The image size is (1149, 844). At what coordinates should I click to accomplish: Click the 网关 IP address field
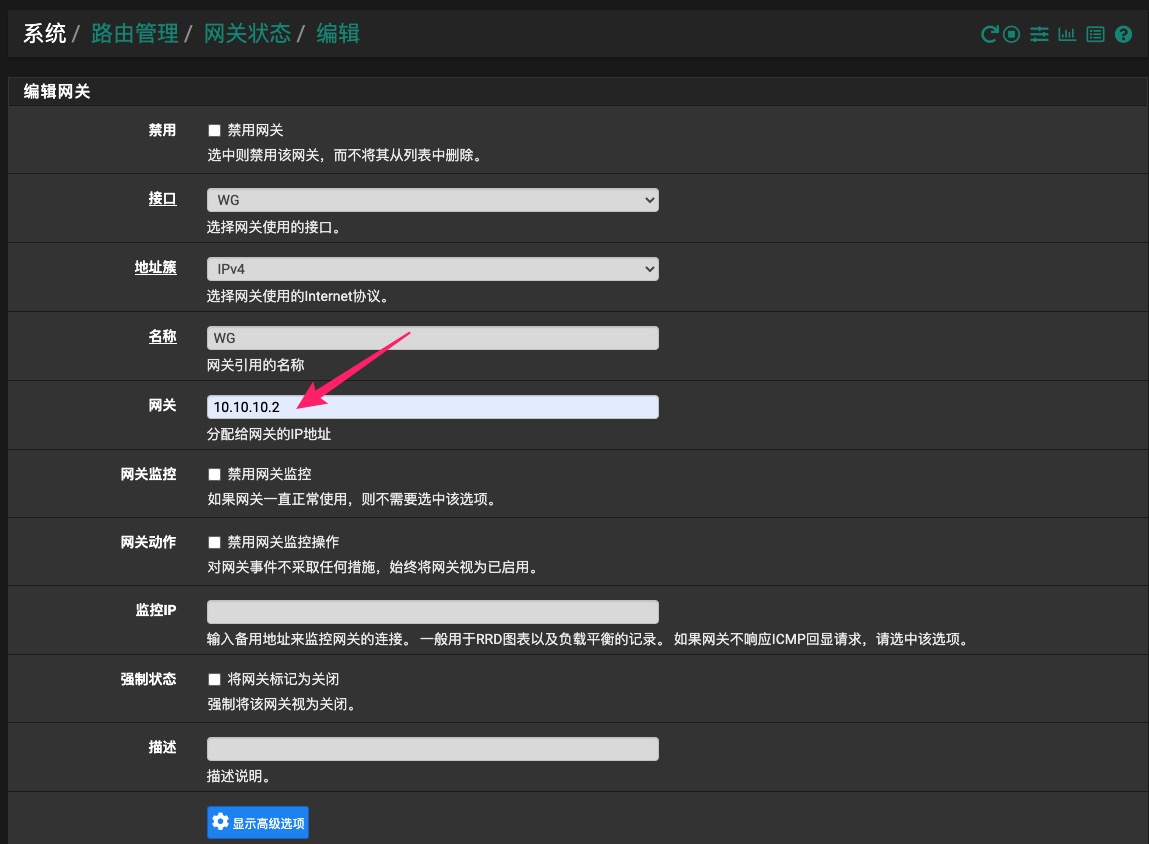pyautogui.click(x=432, y=407)
